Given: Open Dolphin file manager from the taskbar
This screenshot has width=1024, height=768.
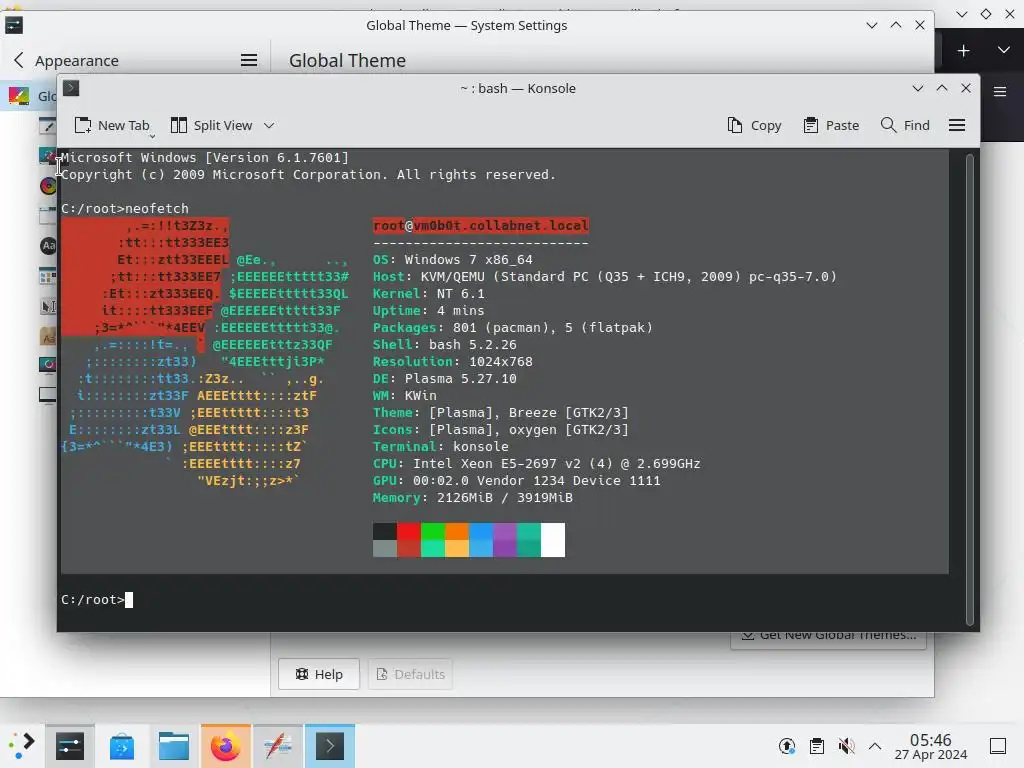Looking at the screenshot, I should click(174, 746).
